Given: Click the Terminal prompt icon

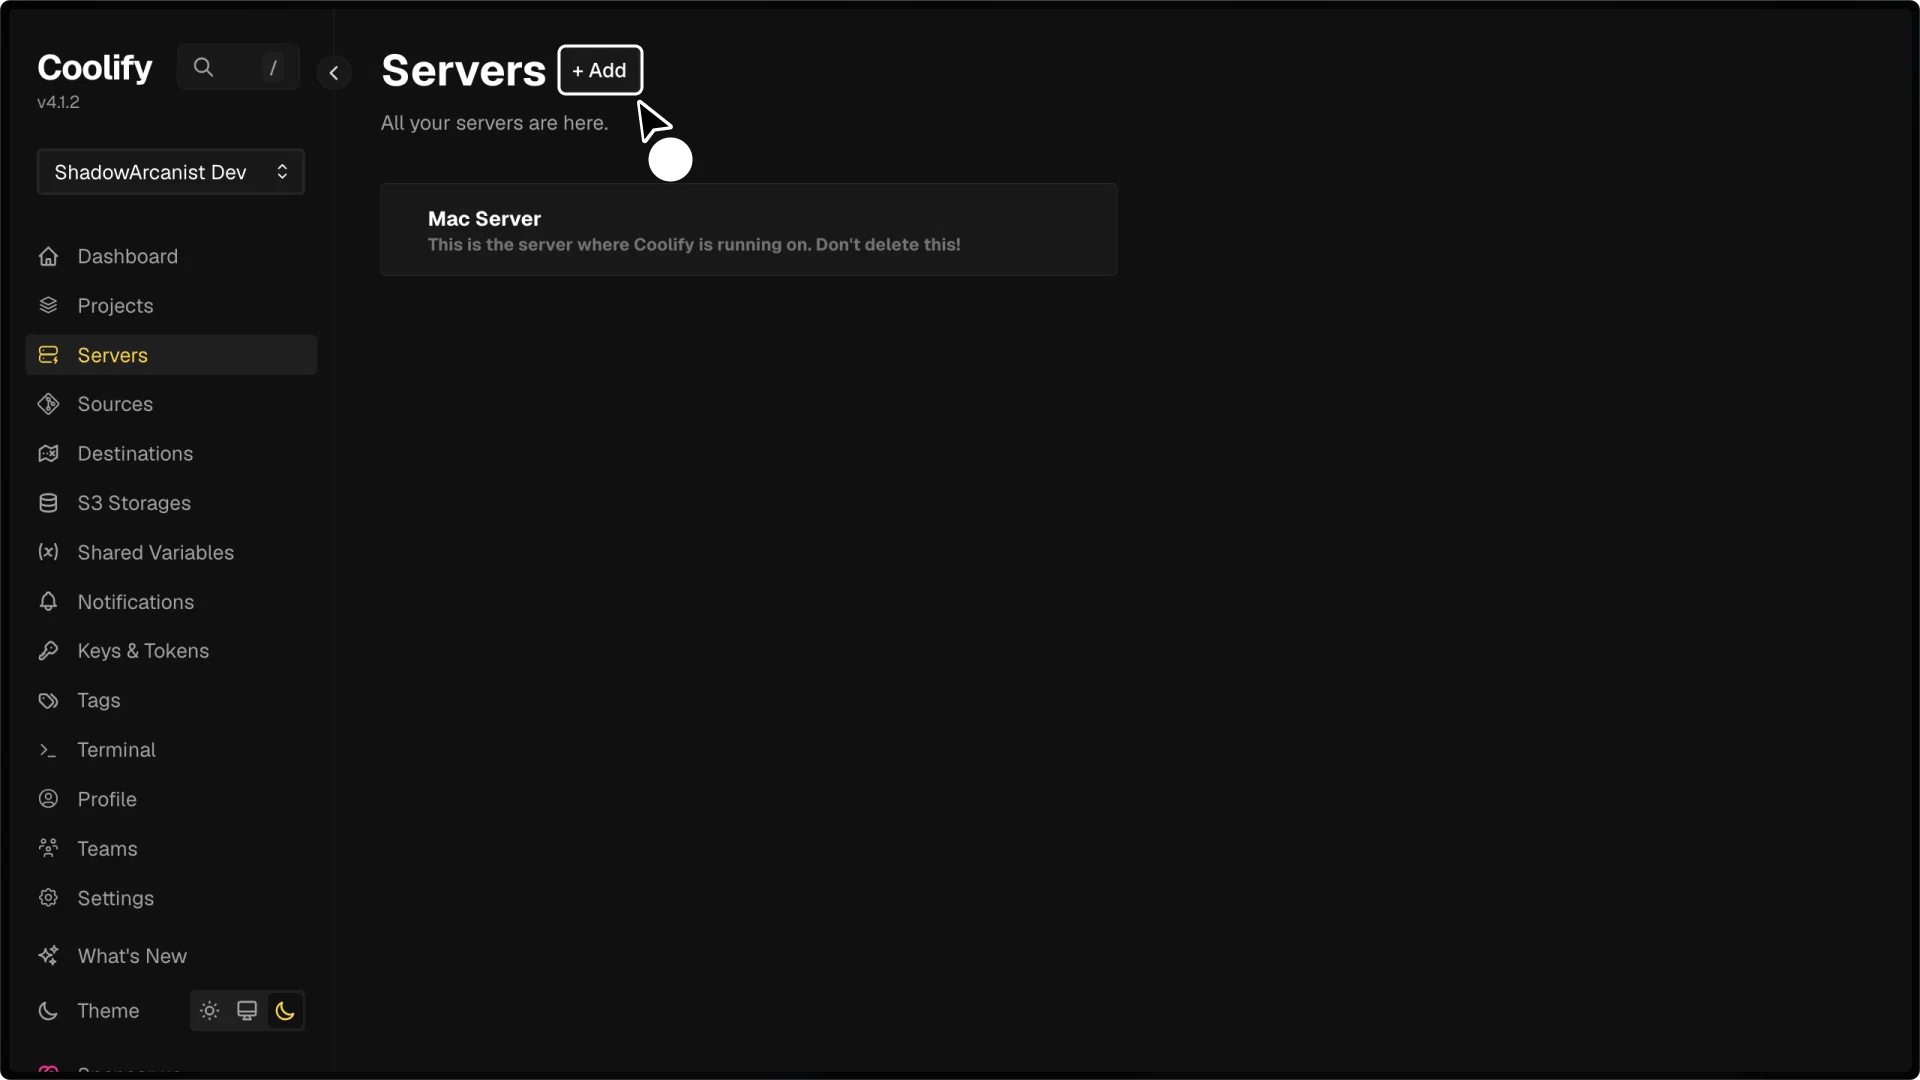Looking at the screenshot, I should (x=48, y=750).
